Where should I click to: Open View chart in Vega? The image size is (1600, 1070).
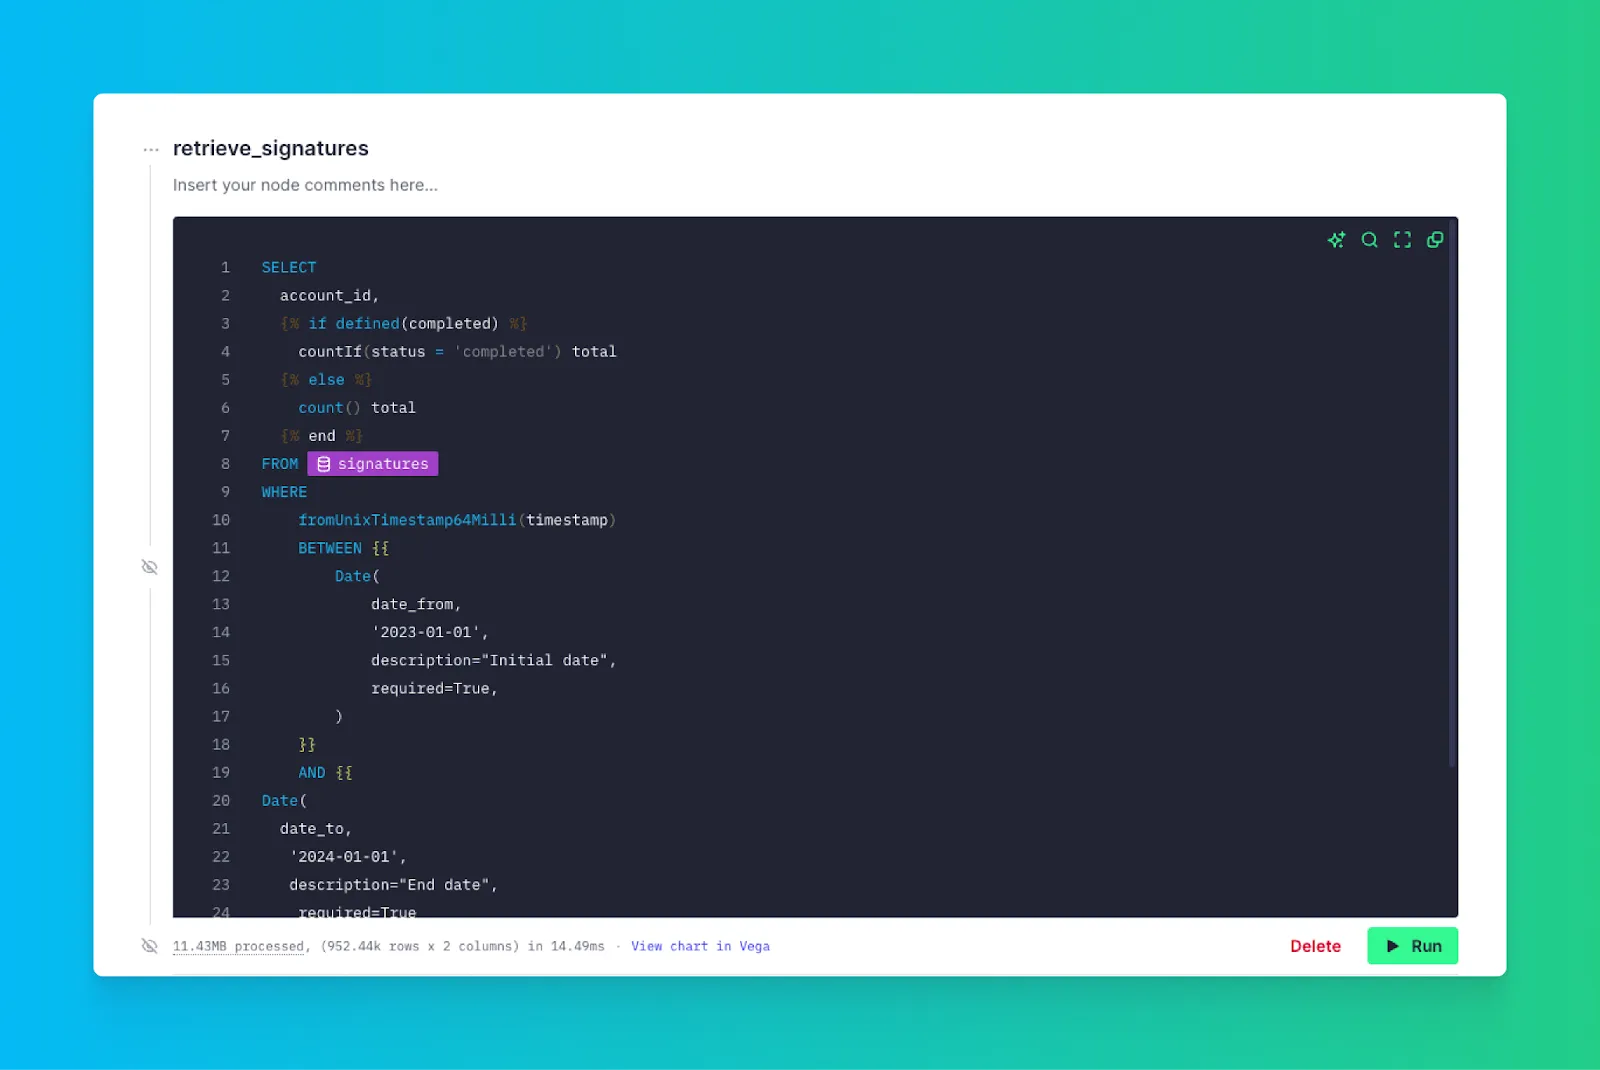coord(700,946)
